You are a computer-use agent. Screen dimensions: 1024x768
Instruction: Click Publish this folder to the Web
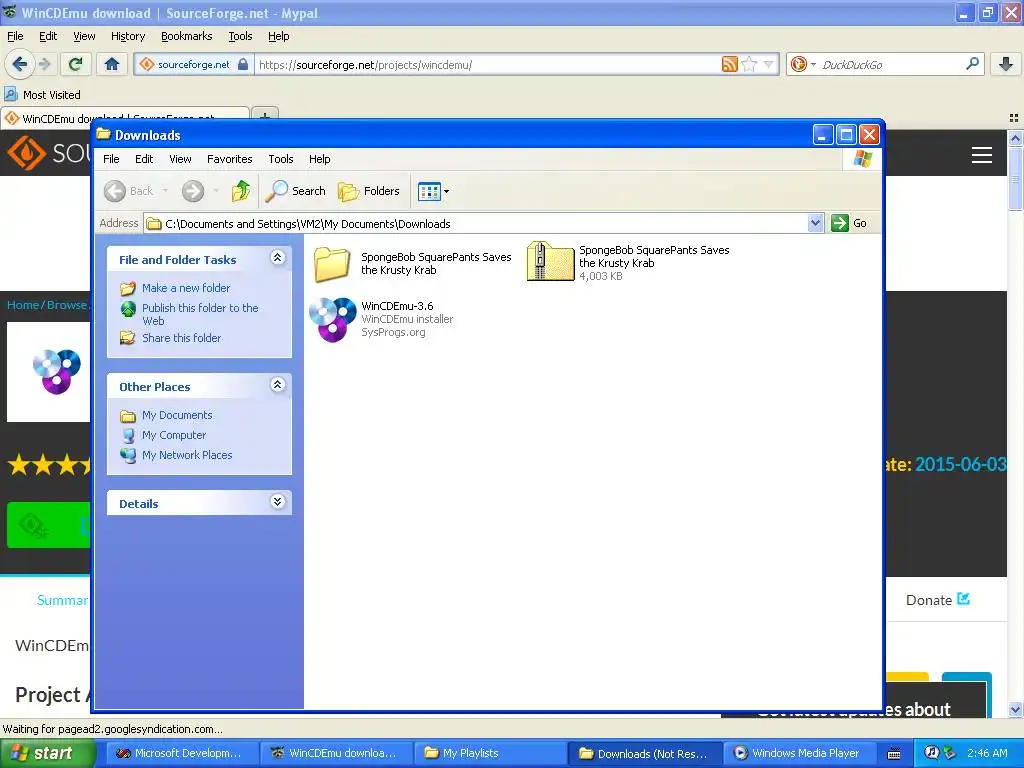coord(200,314)
